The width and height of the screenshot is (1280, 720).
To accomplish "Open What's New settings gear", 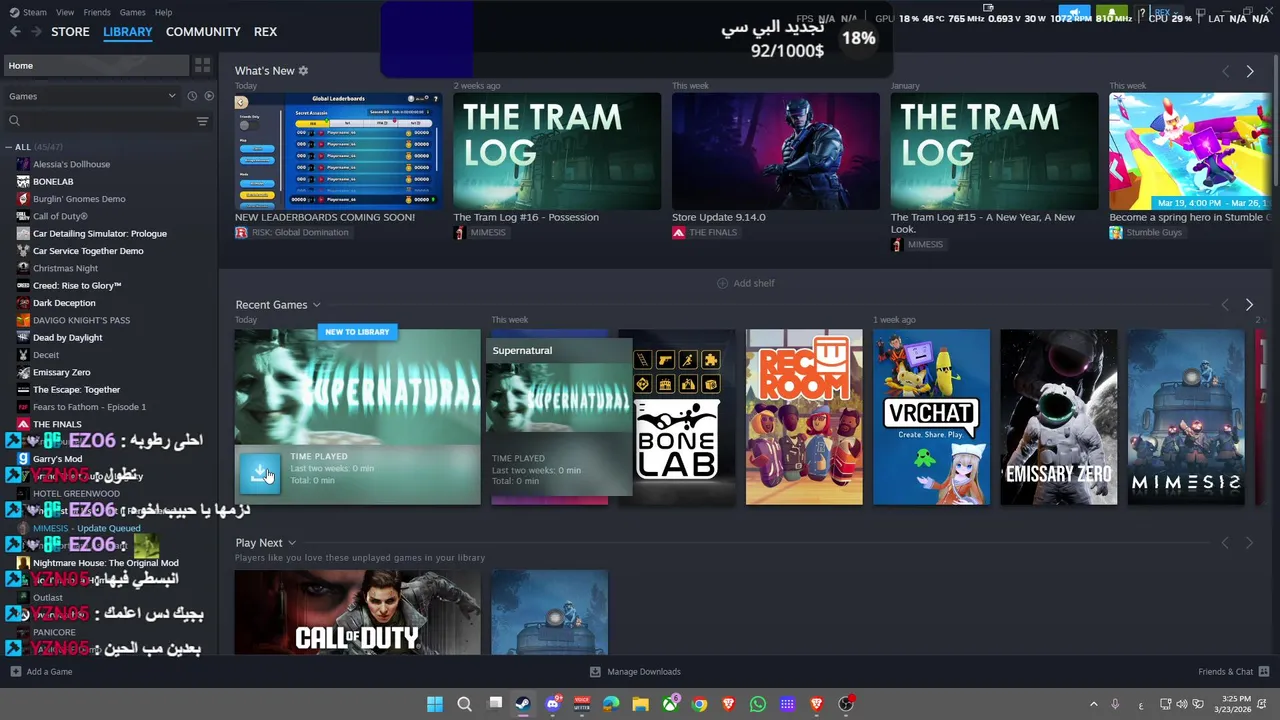I will tap(303, 71).
